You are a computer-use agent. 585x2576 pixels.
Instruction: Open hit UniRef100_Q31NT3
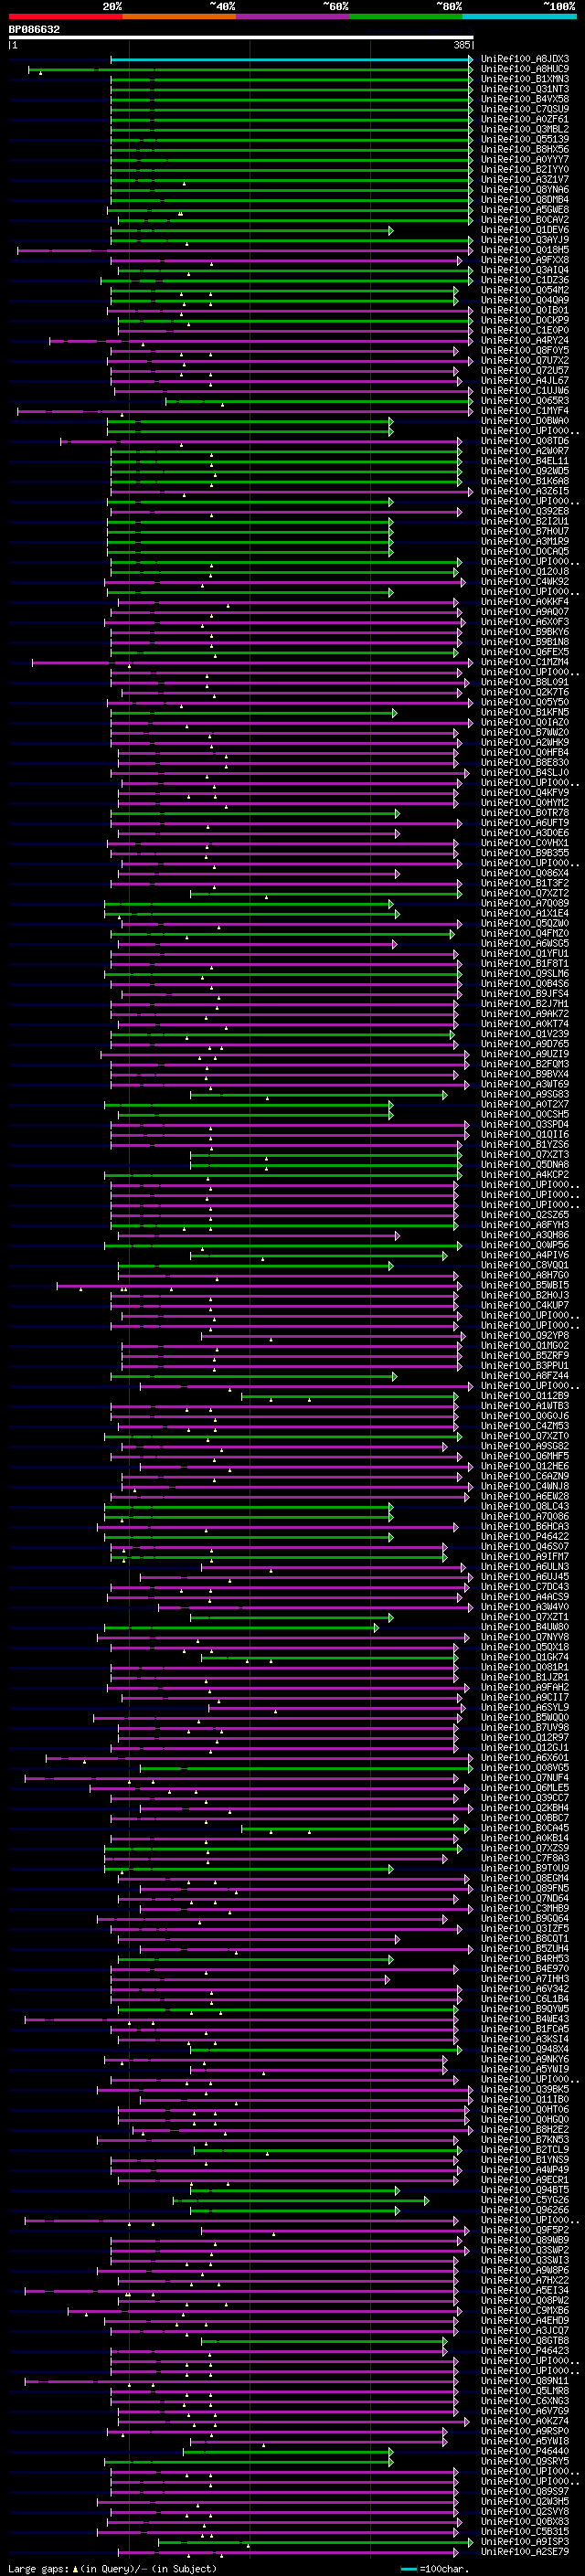coord(525,89)
